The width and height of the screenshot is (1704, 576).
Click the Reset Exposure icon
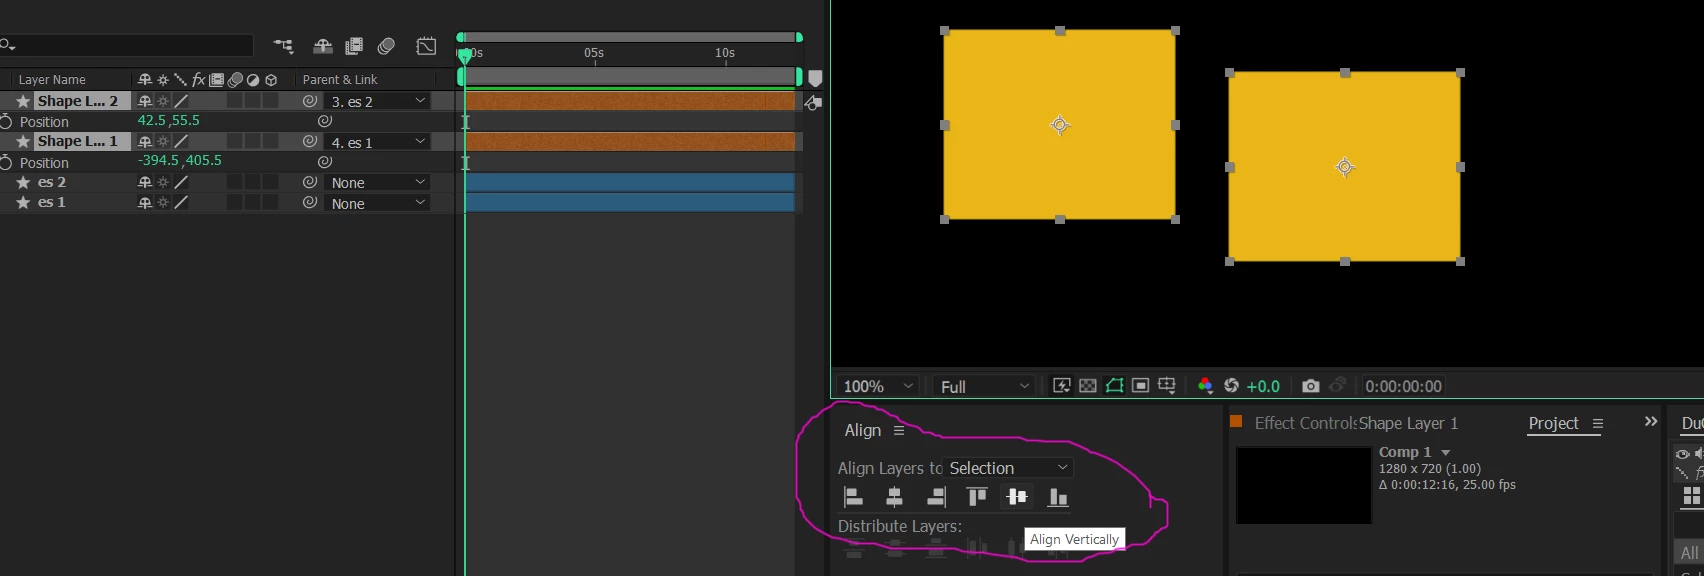click(1231, 386)
